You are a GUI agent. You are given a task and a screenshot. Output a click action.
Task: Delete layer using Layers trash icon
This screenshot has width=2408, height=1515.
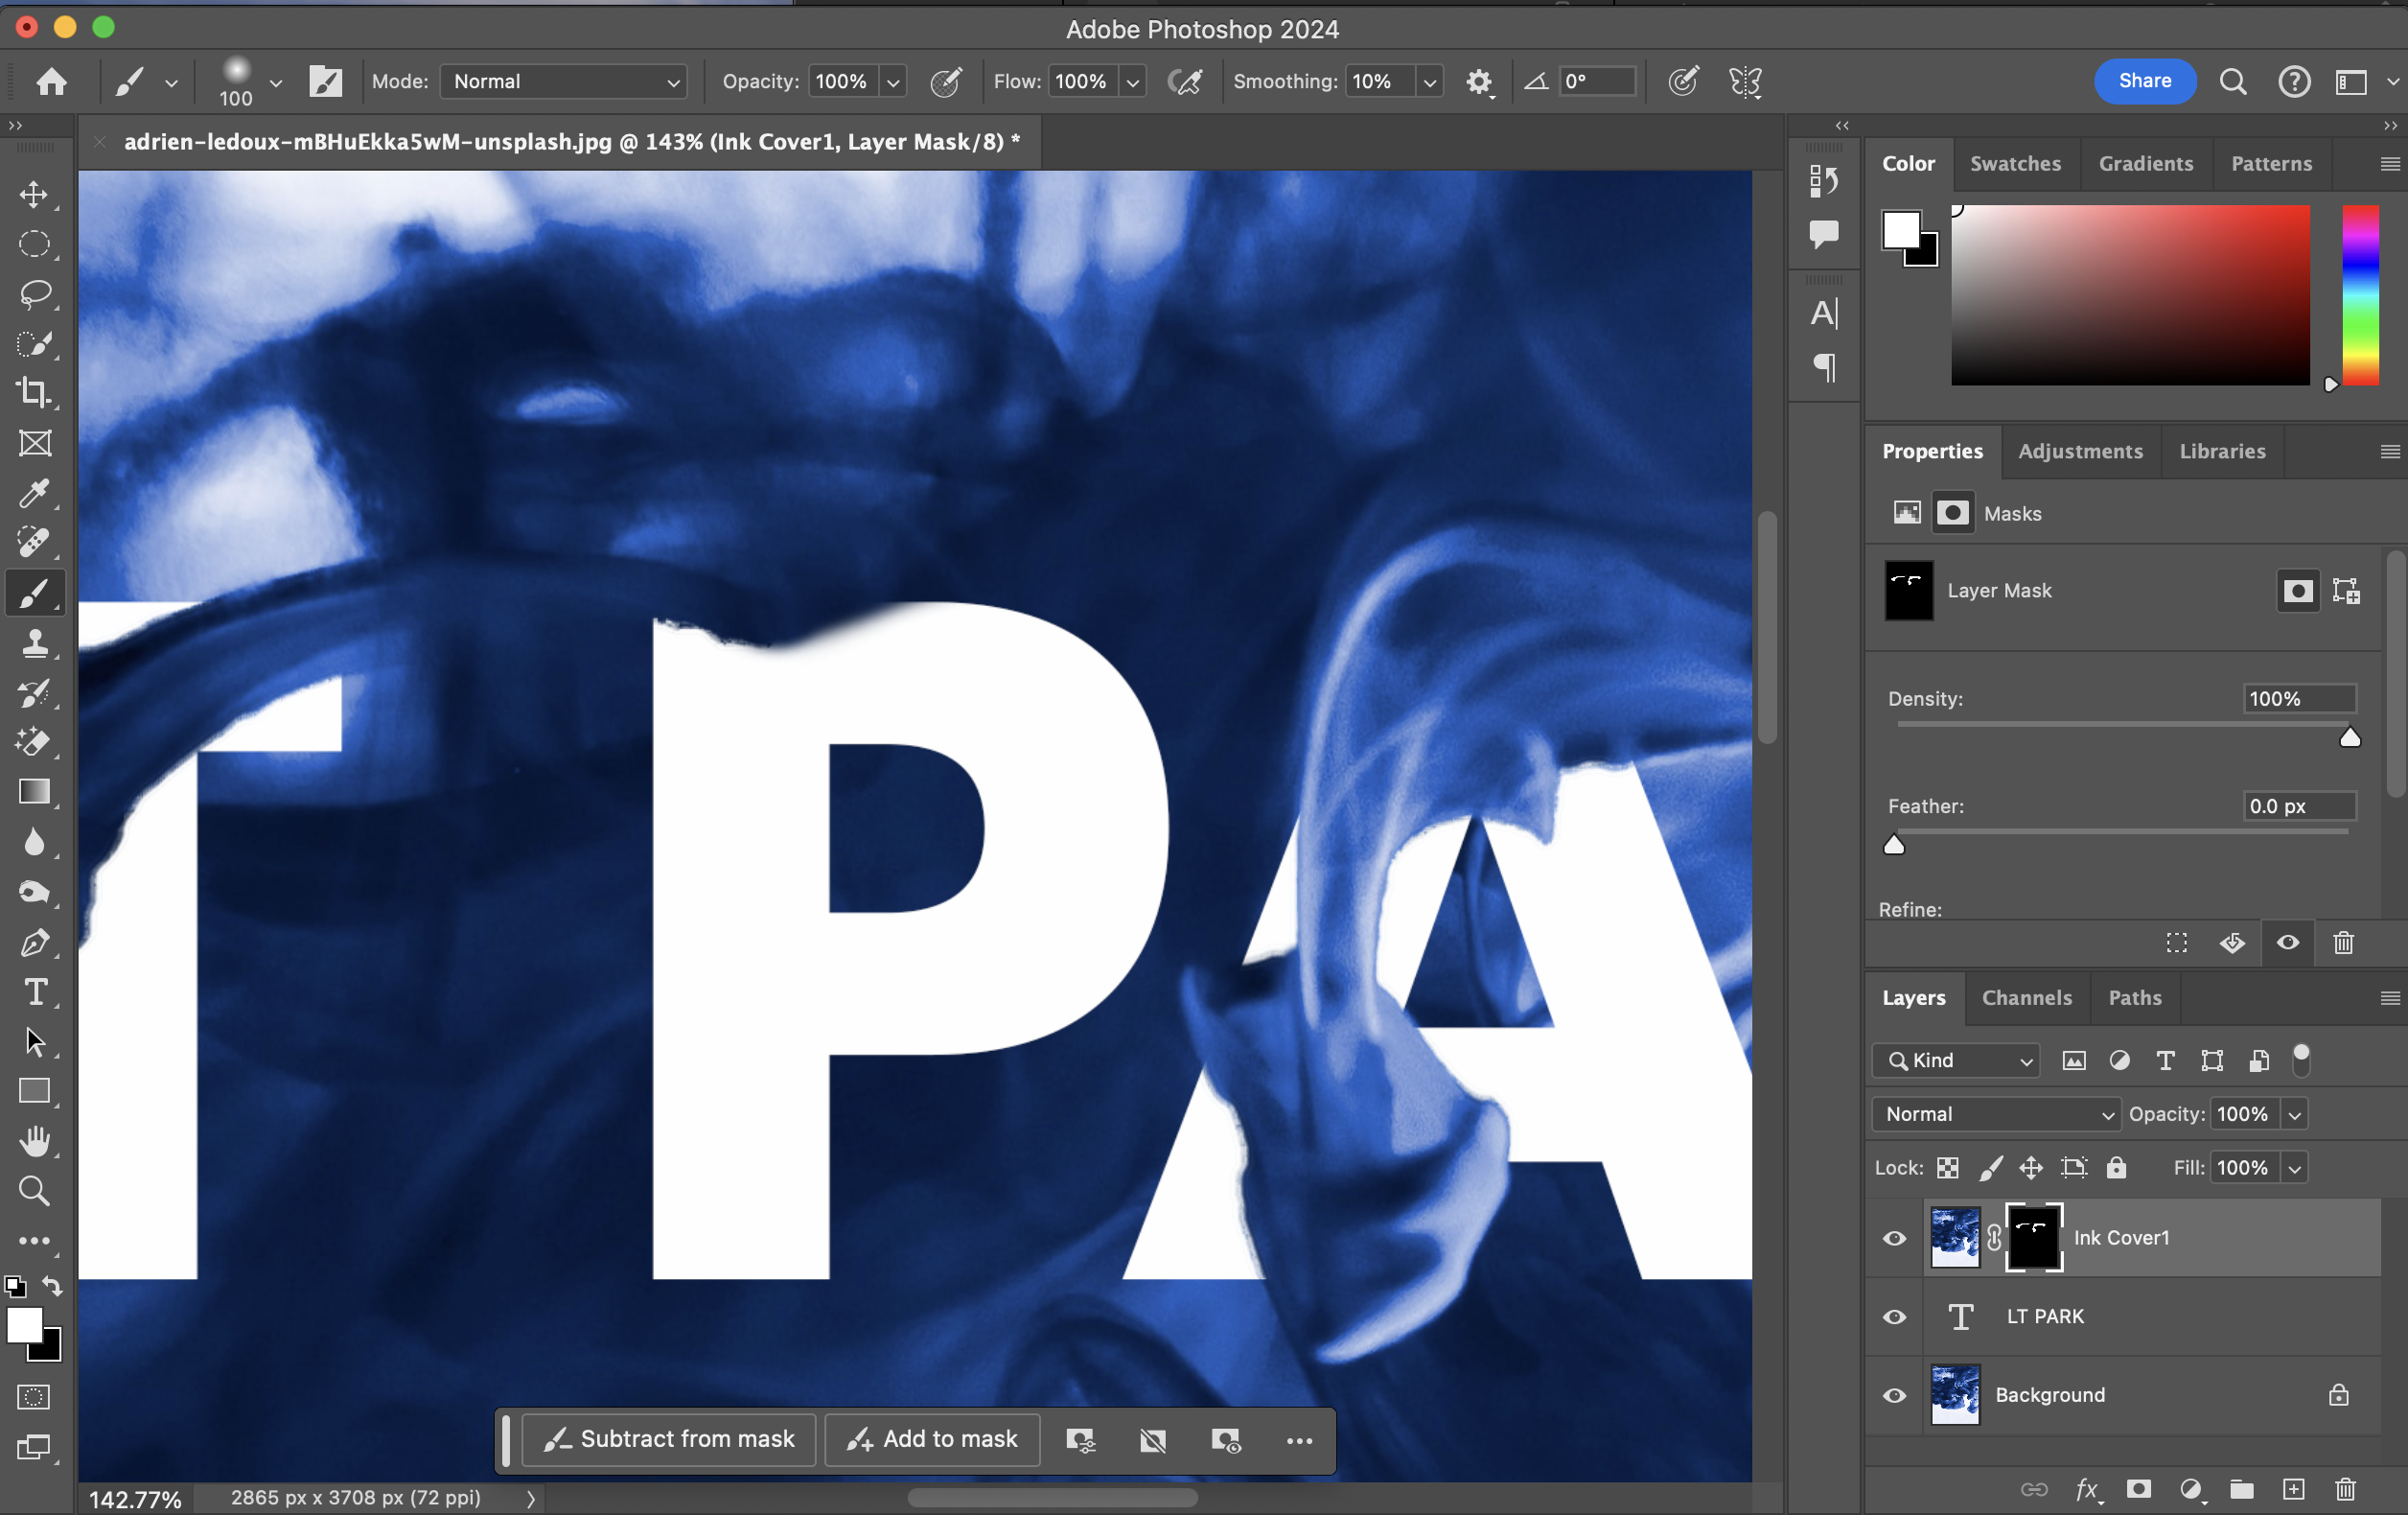tap(2345, 1489)
